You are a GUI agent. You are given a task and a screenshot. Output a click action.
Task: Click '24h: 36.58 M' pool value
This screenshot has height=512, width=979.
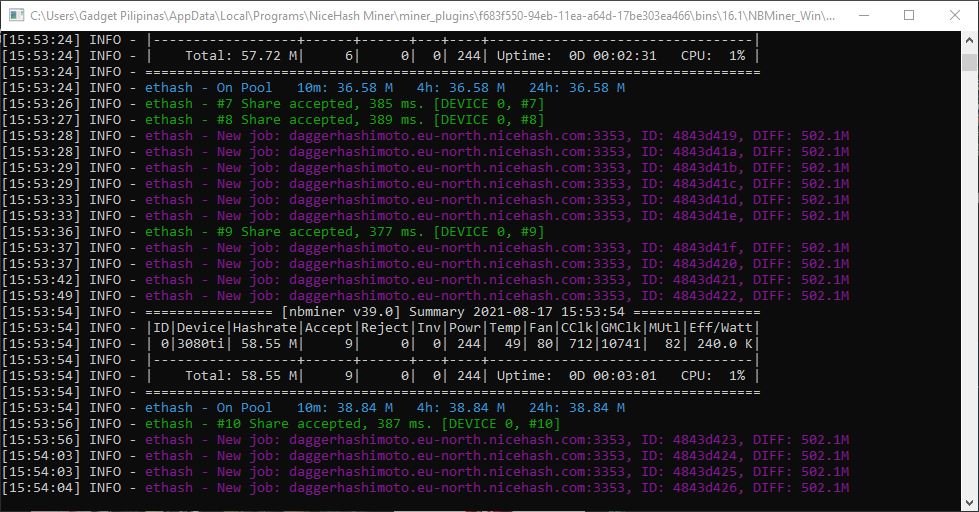[x=577, y=88]
